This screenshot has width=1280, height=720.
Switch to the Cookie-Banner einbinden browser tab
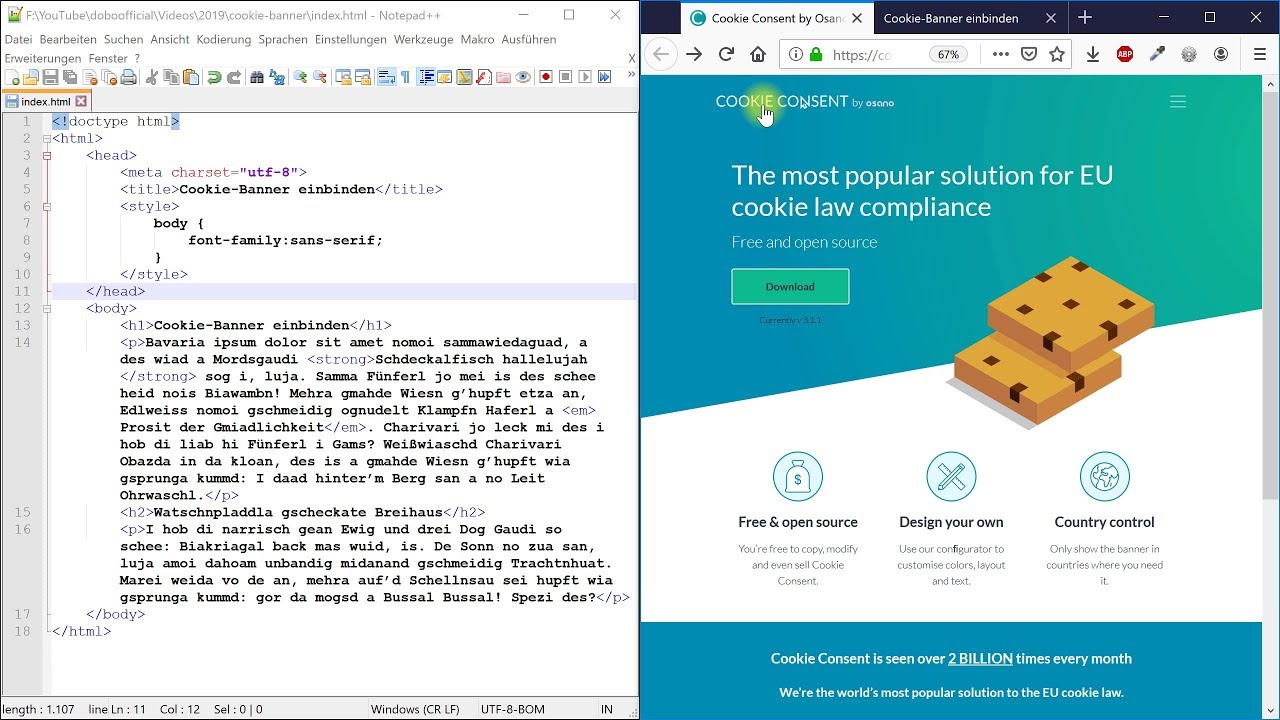[x=951, y=18]
